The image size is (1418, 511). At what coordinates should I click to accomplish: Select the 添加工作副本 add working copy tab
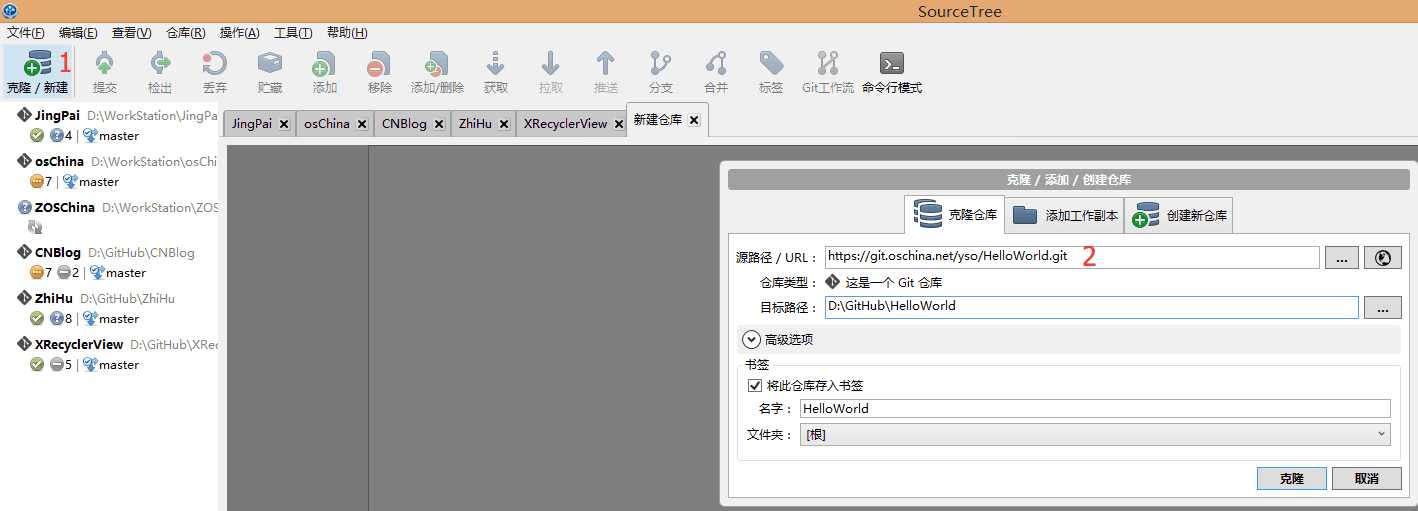[x=1064, y=215]
